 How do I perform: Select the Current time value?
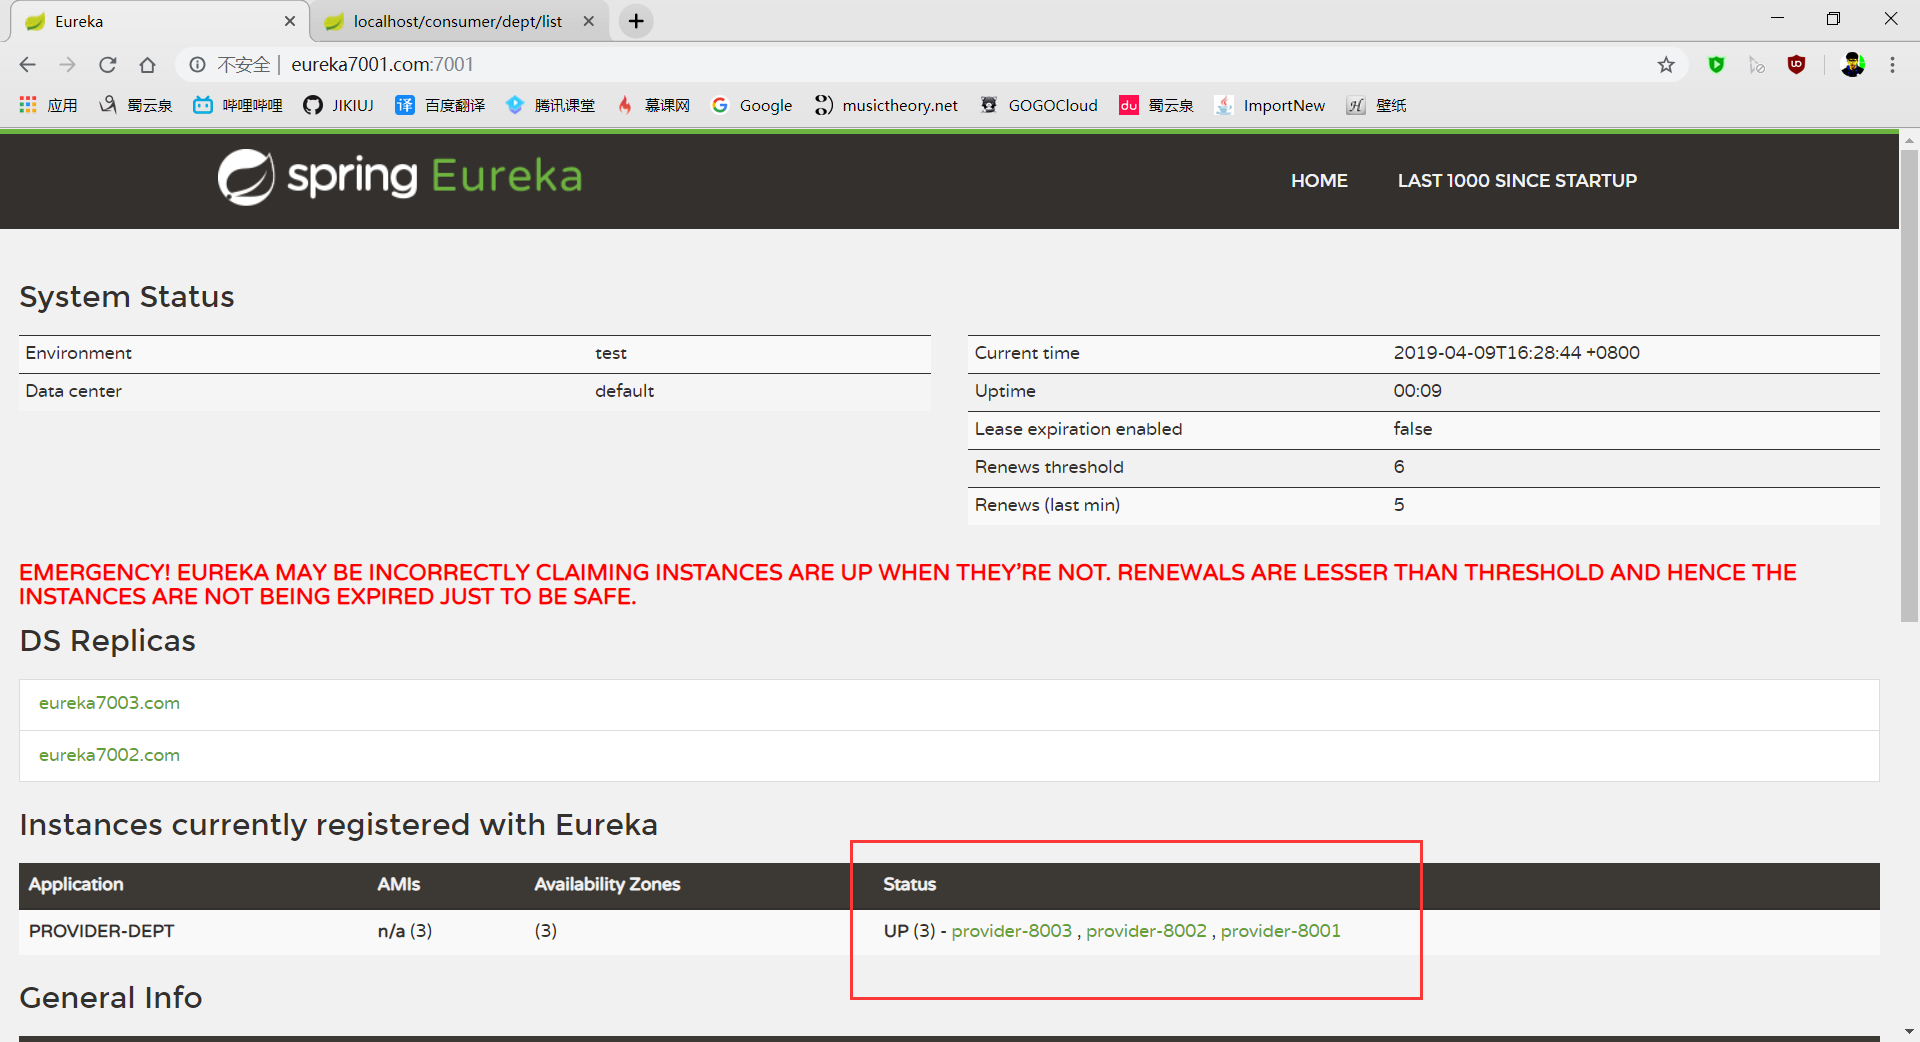1516,353
